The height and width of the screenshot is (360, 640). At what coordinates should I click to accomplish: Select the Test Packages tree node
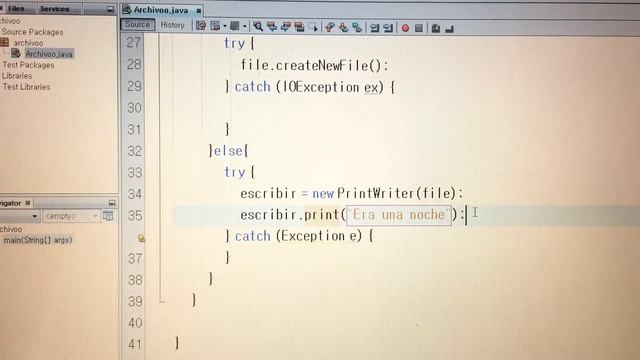28,65
